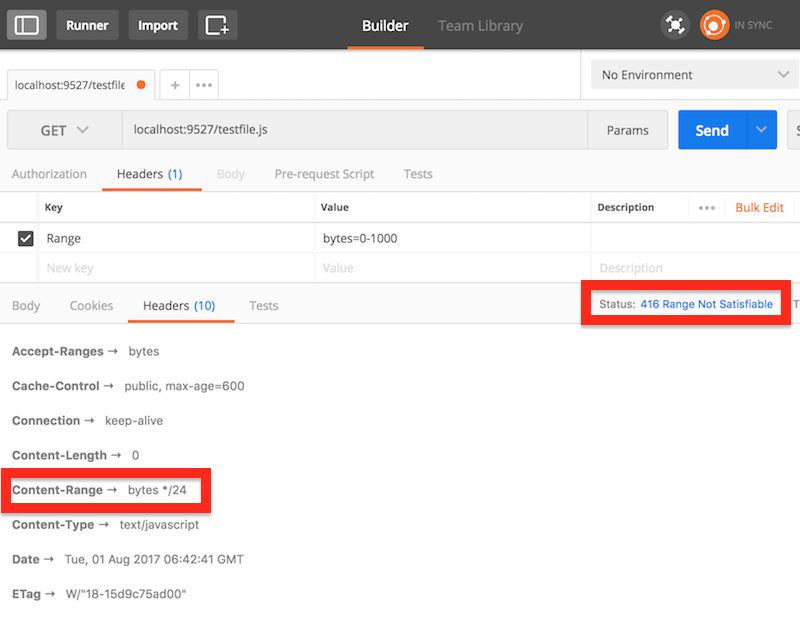Click the Cache-Control value public, max-age=600
The image size is (800, 619).
click(184, 386)
